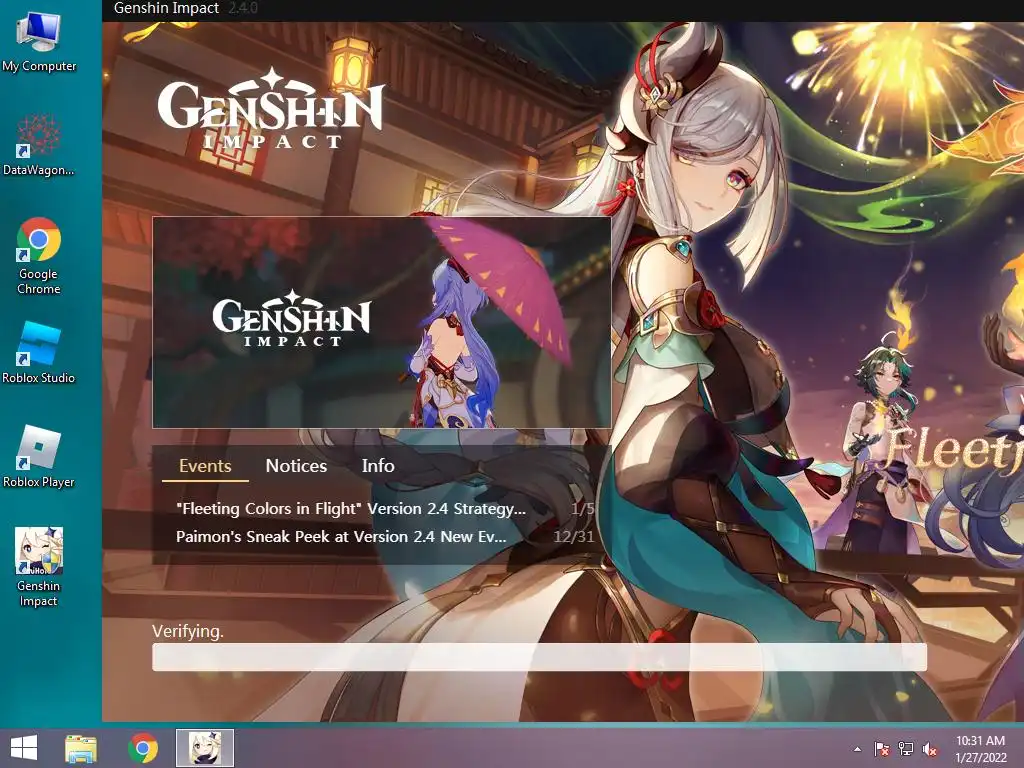Click the Genshin Impact launcher taskbar button
The width and height of the screenshot is (1024, 768).
click(x=205, y=748)
